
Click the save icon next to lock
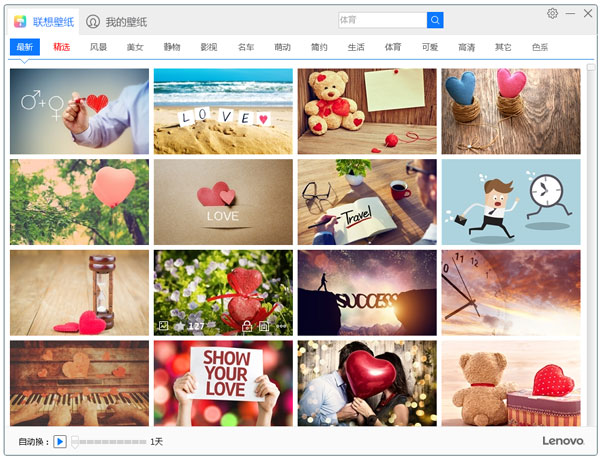tap(263, 326)
